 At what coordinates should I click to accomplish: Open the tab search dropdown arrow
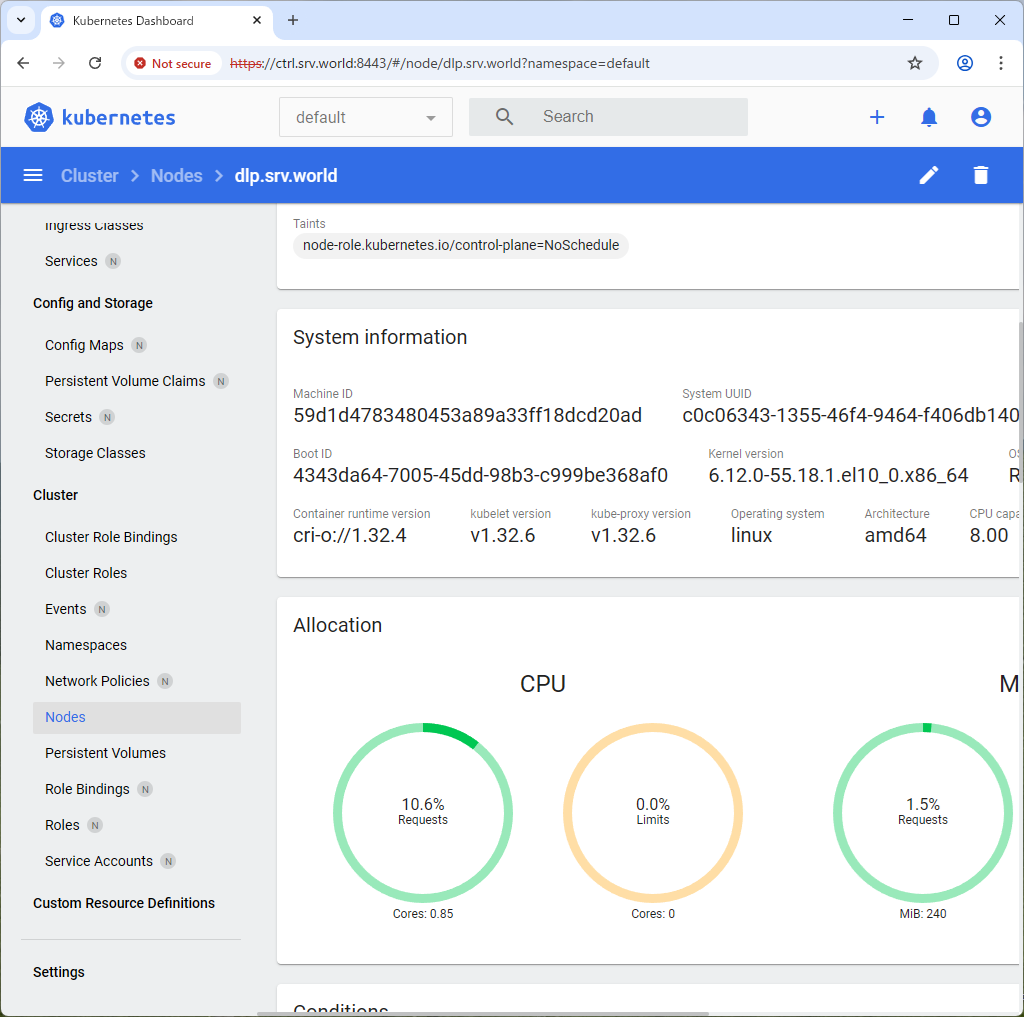click(x=21, y=20)
